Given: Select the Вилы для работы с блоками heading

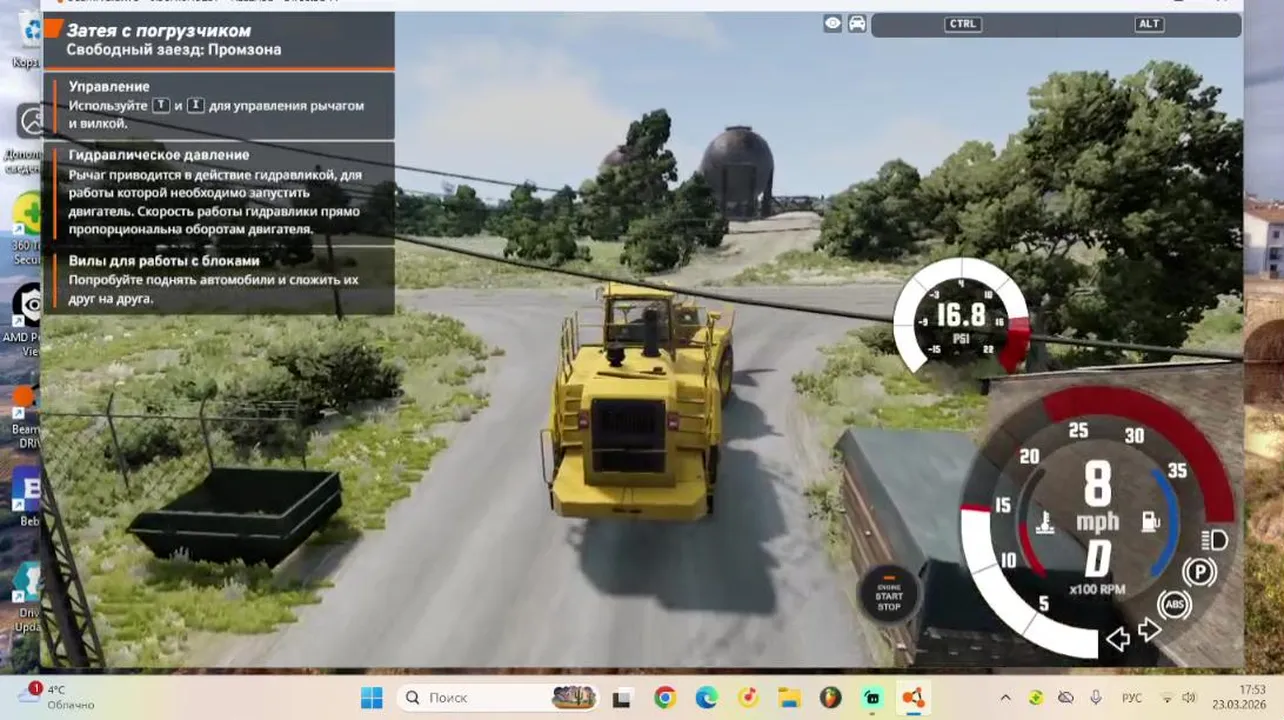Looking at the screenshot, I should 164,261.
